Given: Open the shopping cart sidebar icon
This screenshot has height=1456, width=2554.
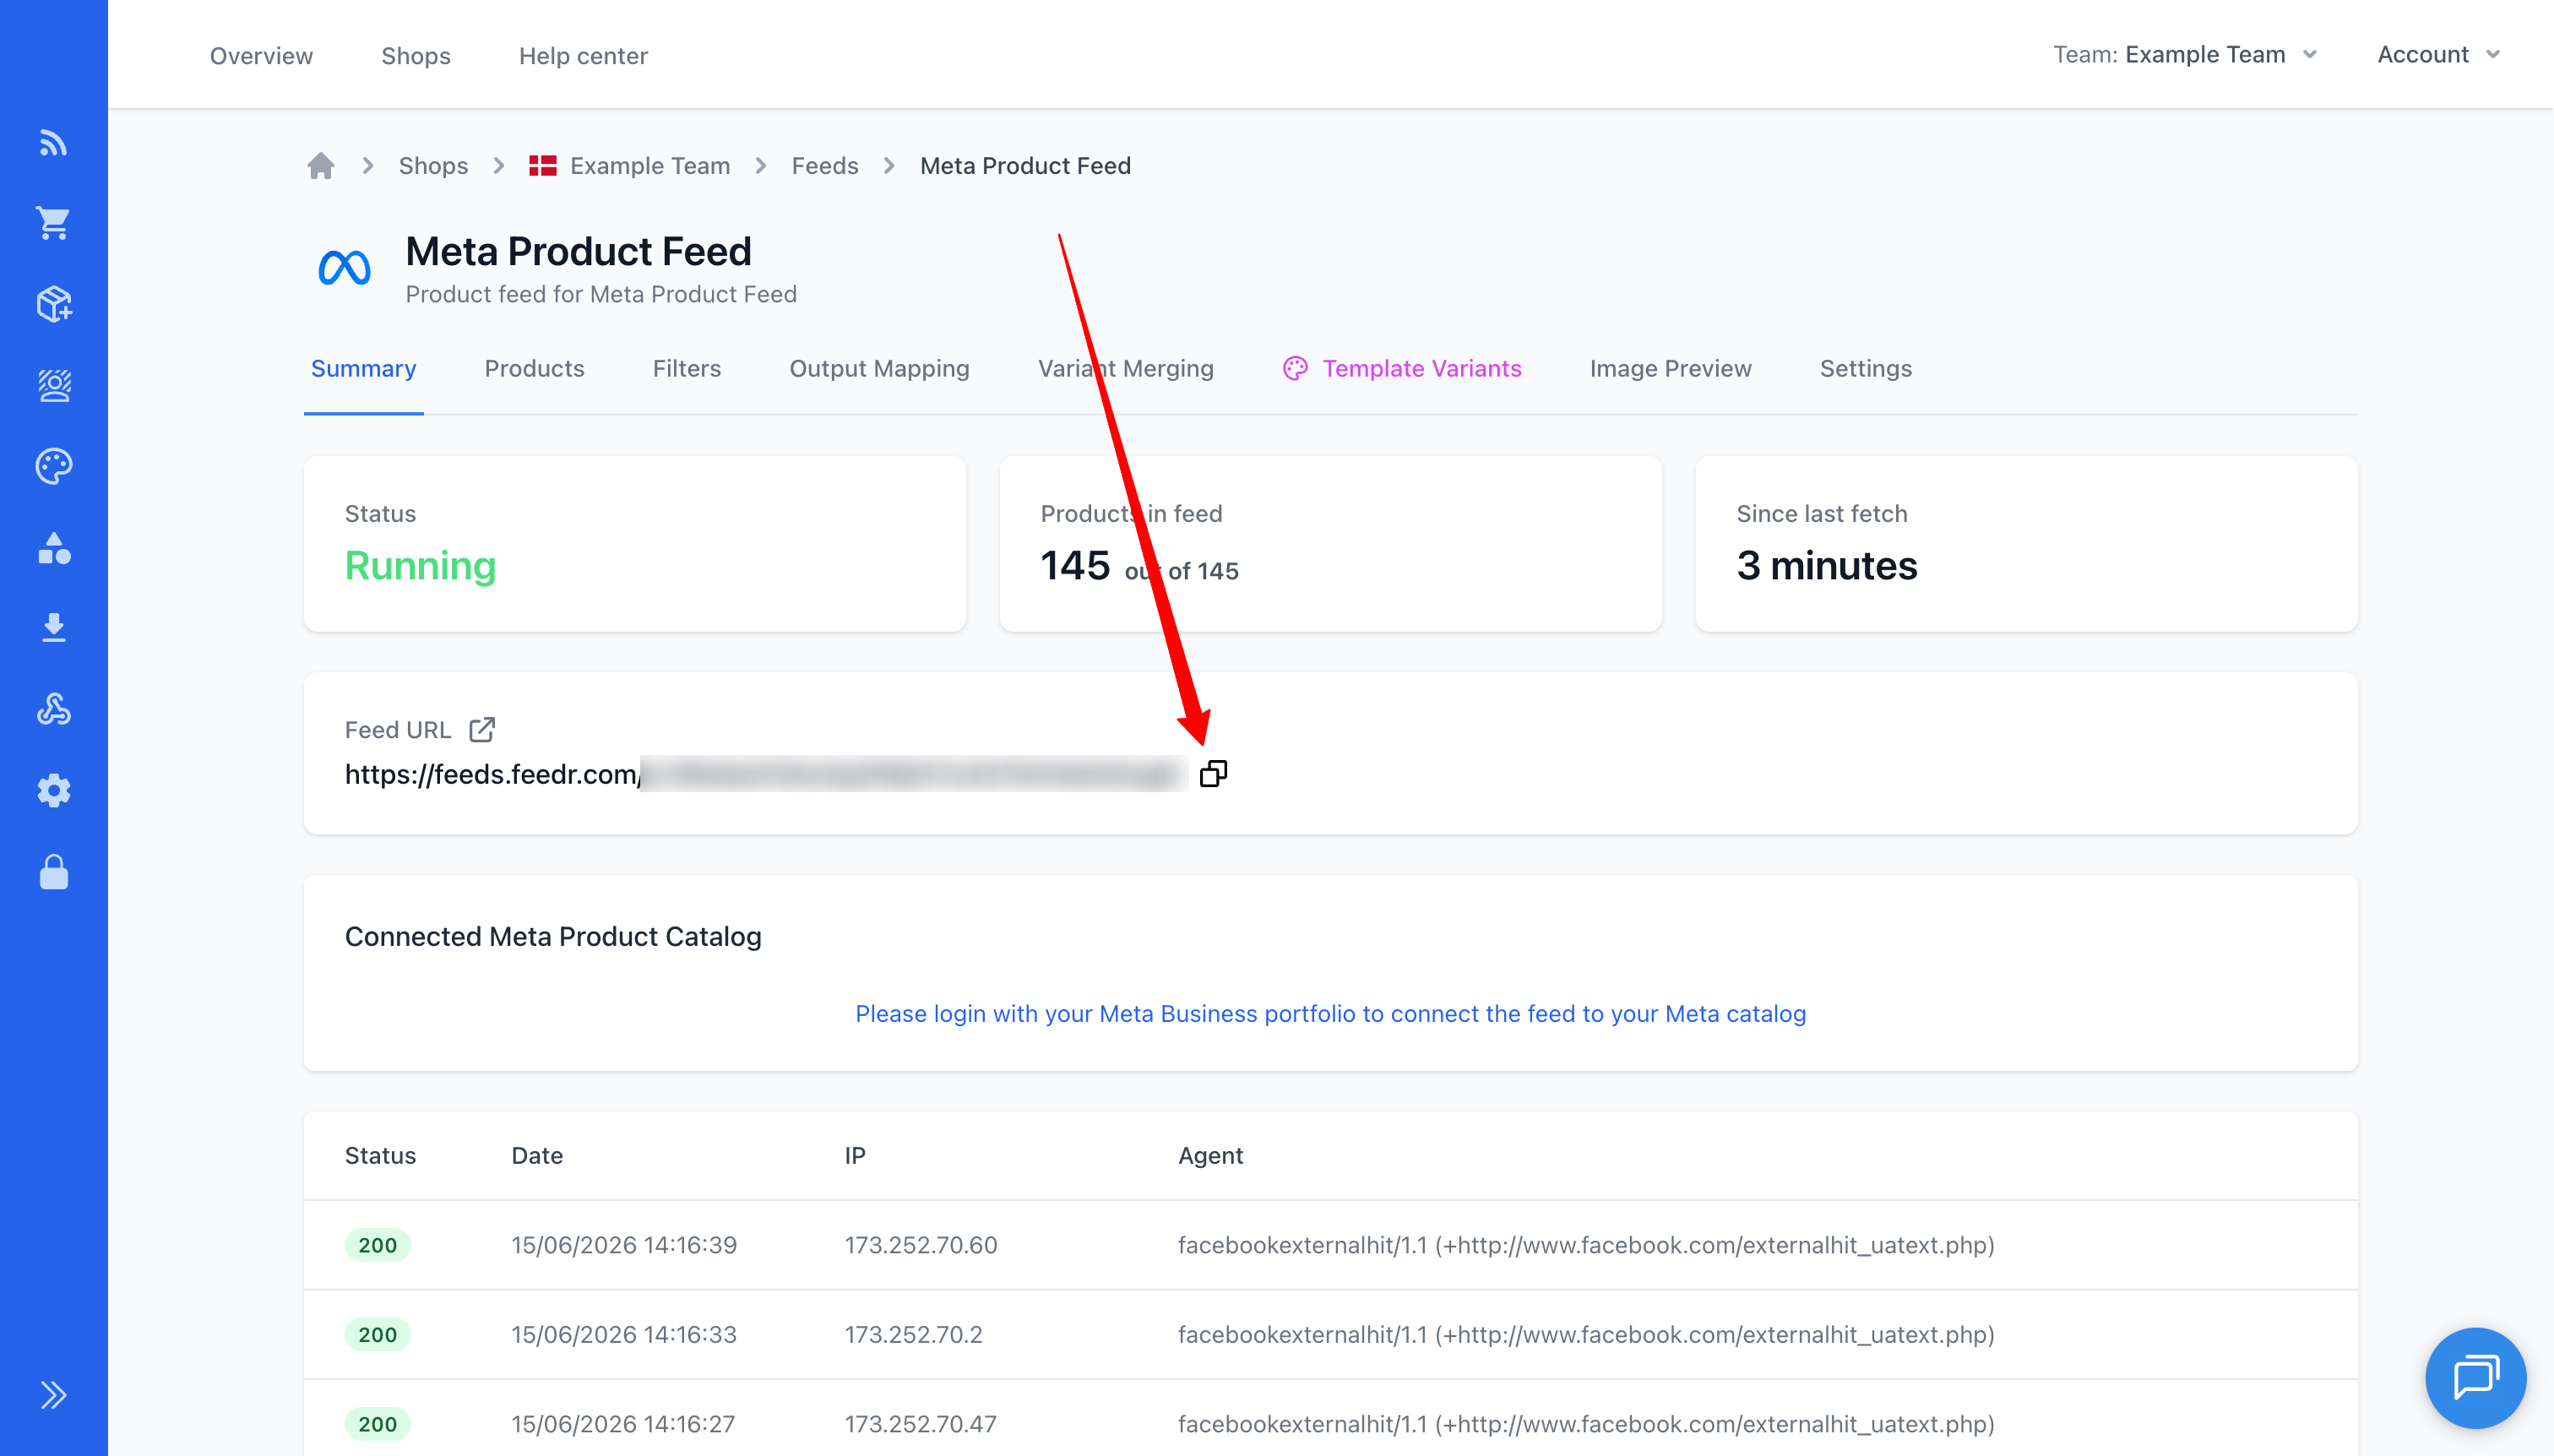Looking at the screenshot, I should (53, 223).
